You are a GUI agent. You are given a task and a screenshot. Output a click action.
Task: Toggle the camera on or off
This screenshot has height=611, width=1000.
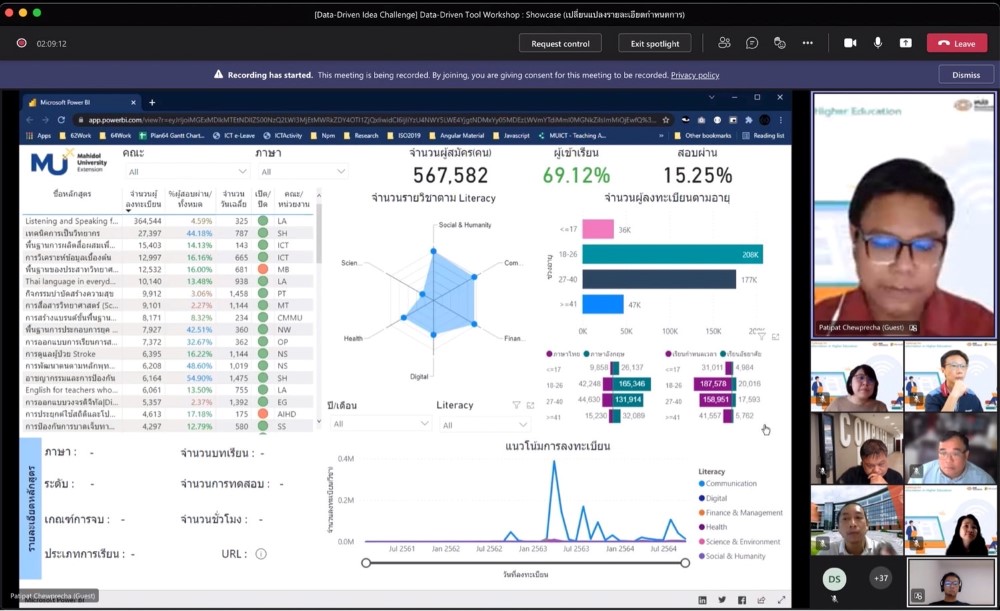tap(850, 43)
